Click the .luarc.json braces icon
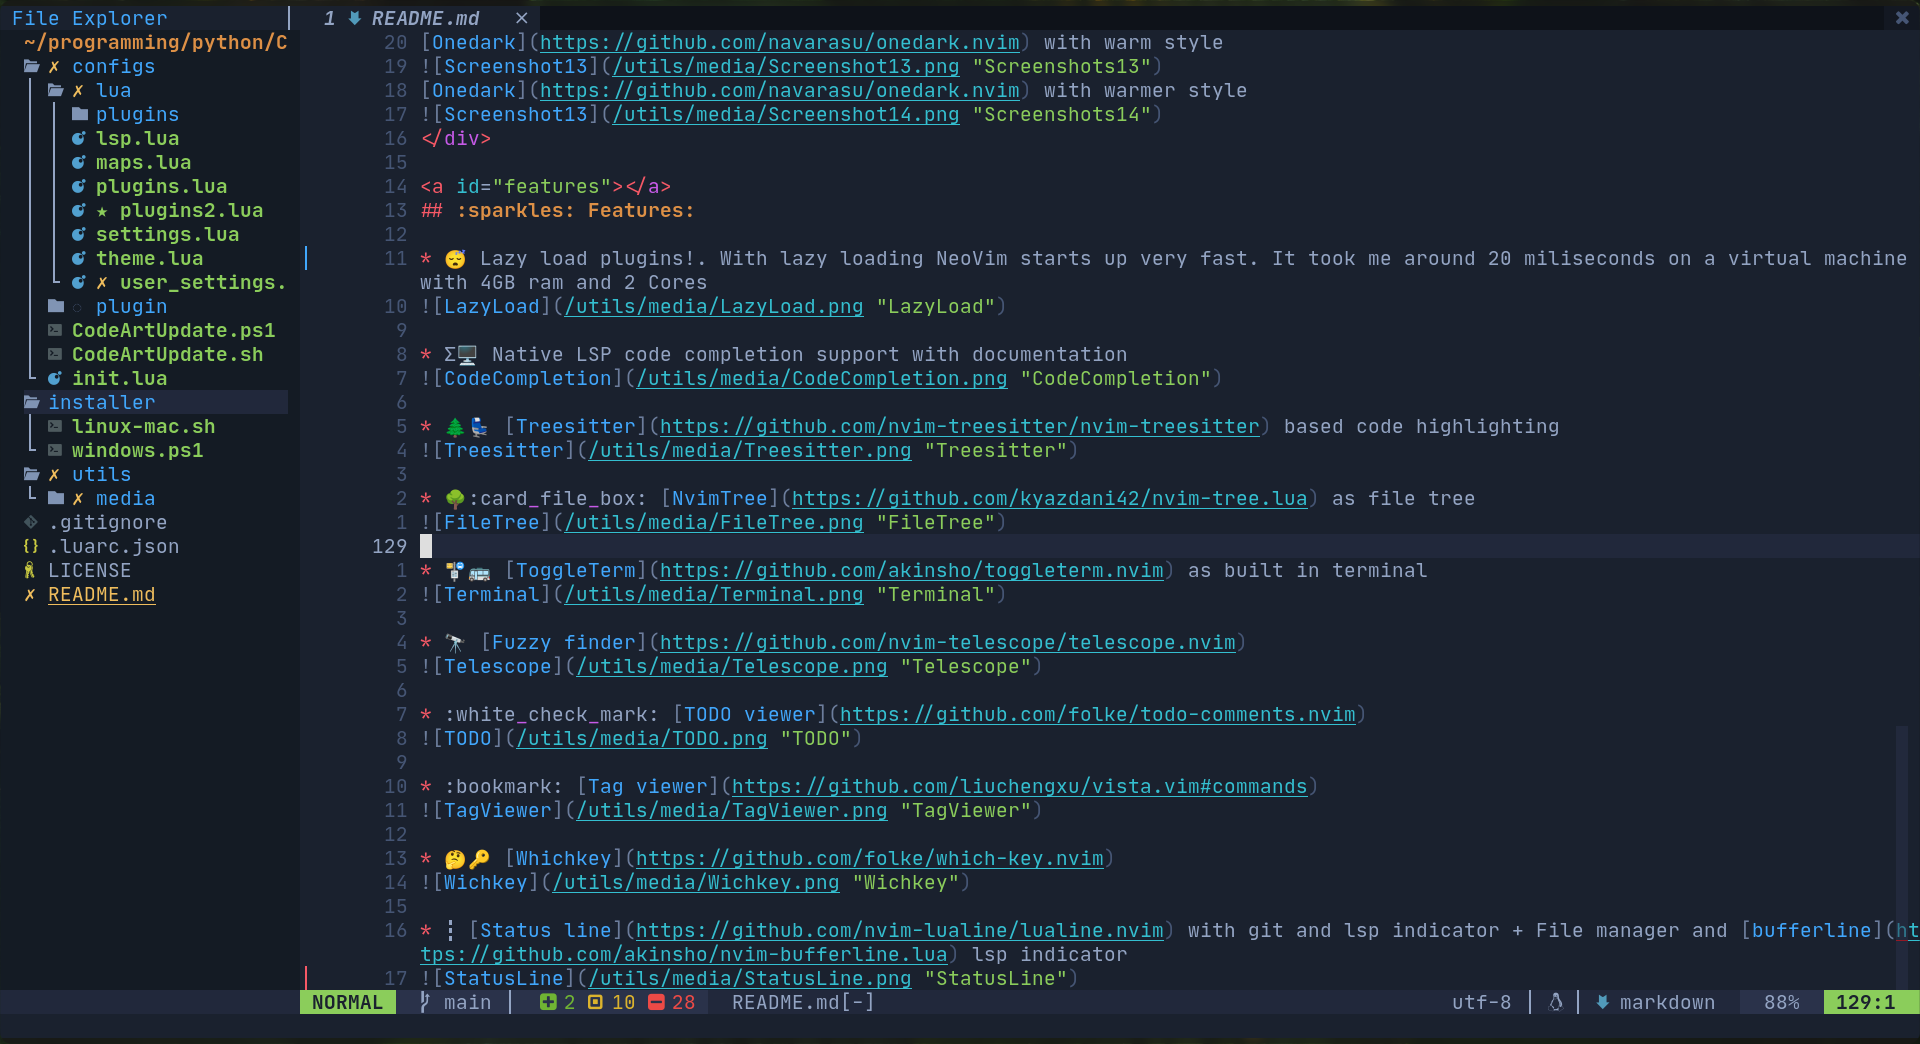This screenshot has height=1044, width=1920. click(31, 547)
